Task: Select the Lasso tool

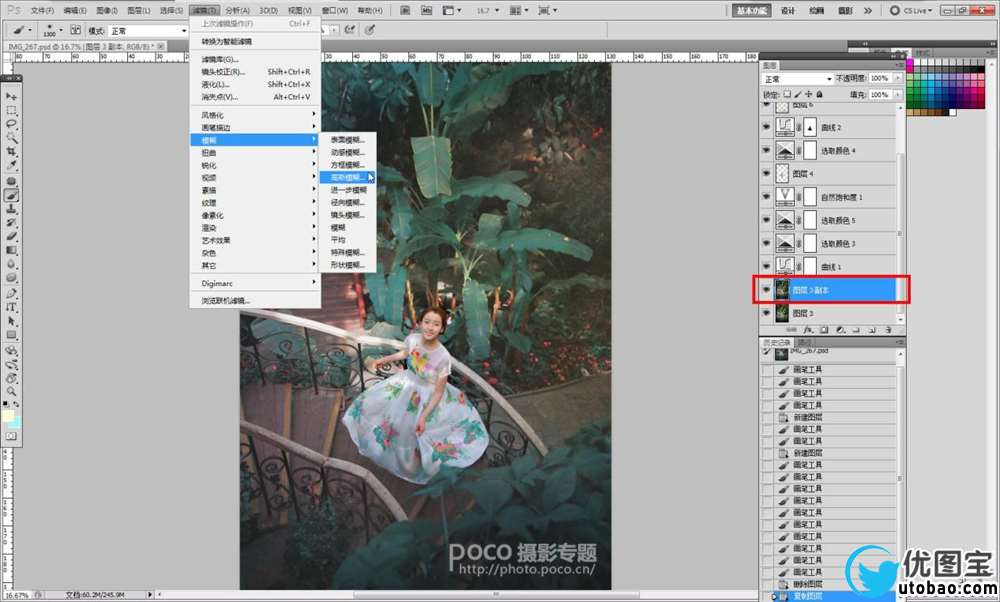Action: (x=12, y=124)
